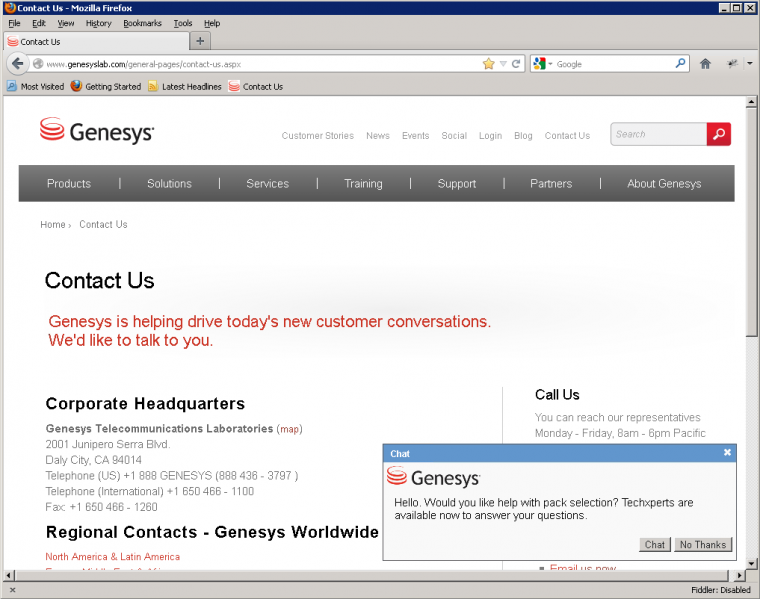Click the vertical scrollbar down arrow

click(x=751, y=563)
